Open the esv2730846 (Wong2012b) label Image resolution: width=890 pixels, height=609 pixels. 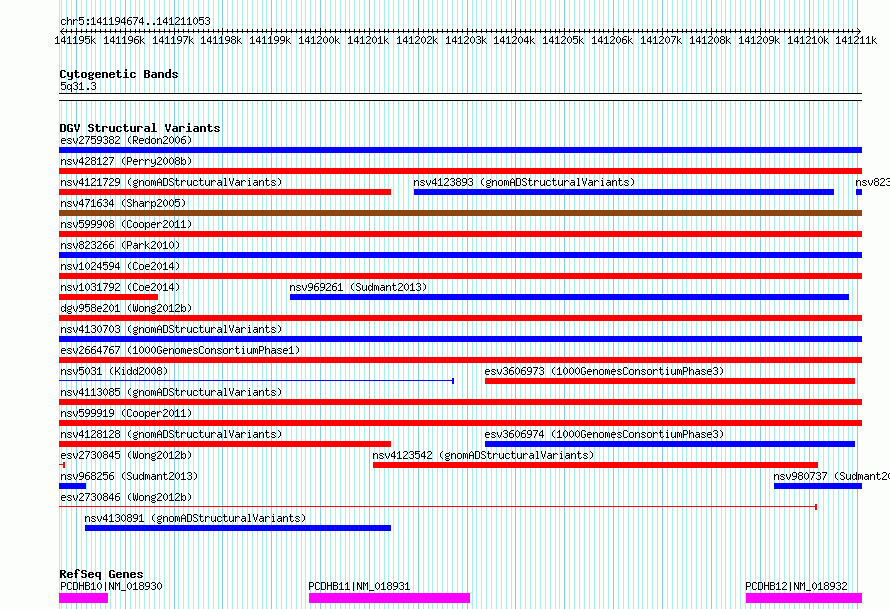click(x=126, y=497)
